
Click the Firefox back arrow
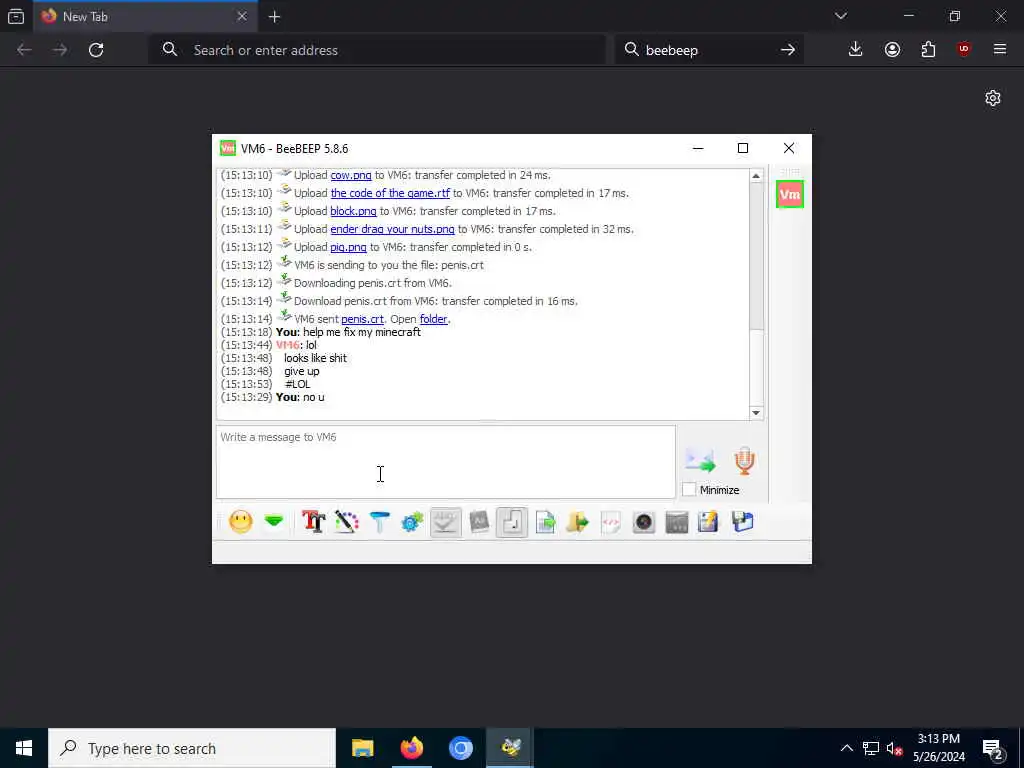tap(24, 50)
